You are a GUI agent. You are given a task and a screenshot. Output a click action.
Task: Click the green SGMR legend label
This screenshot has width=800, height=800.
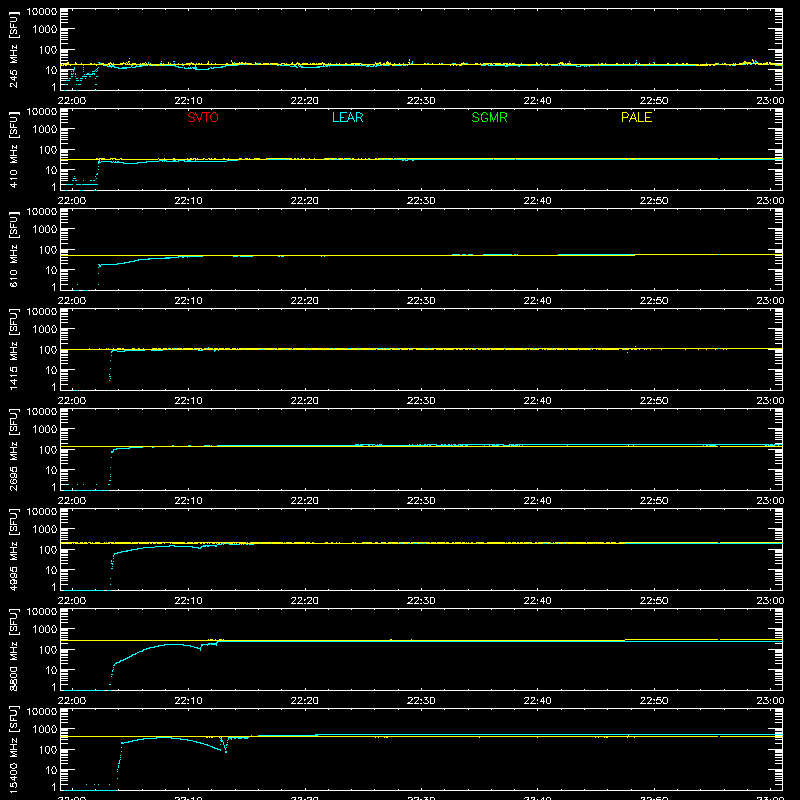[x=489, y=117]
